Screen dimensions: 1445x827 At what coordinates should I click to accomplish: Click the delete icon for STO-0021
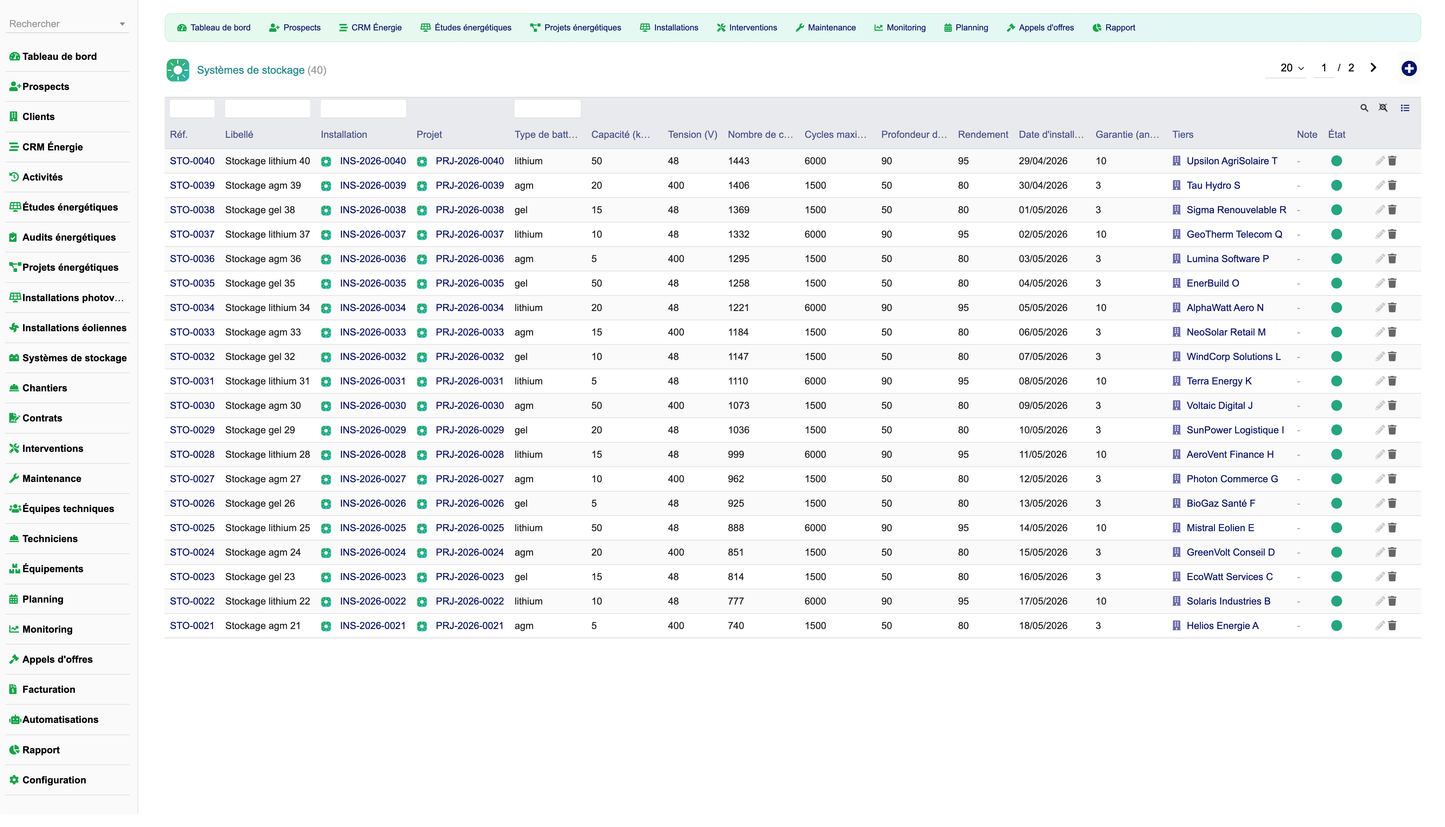coord(1392,625)
